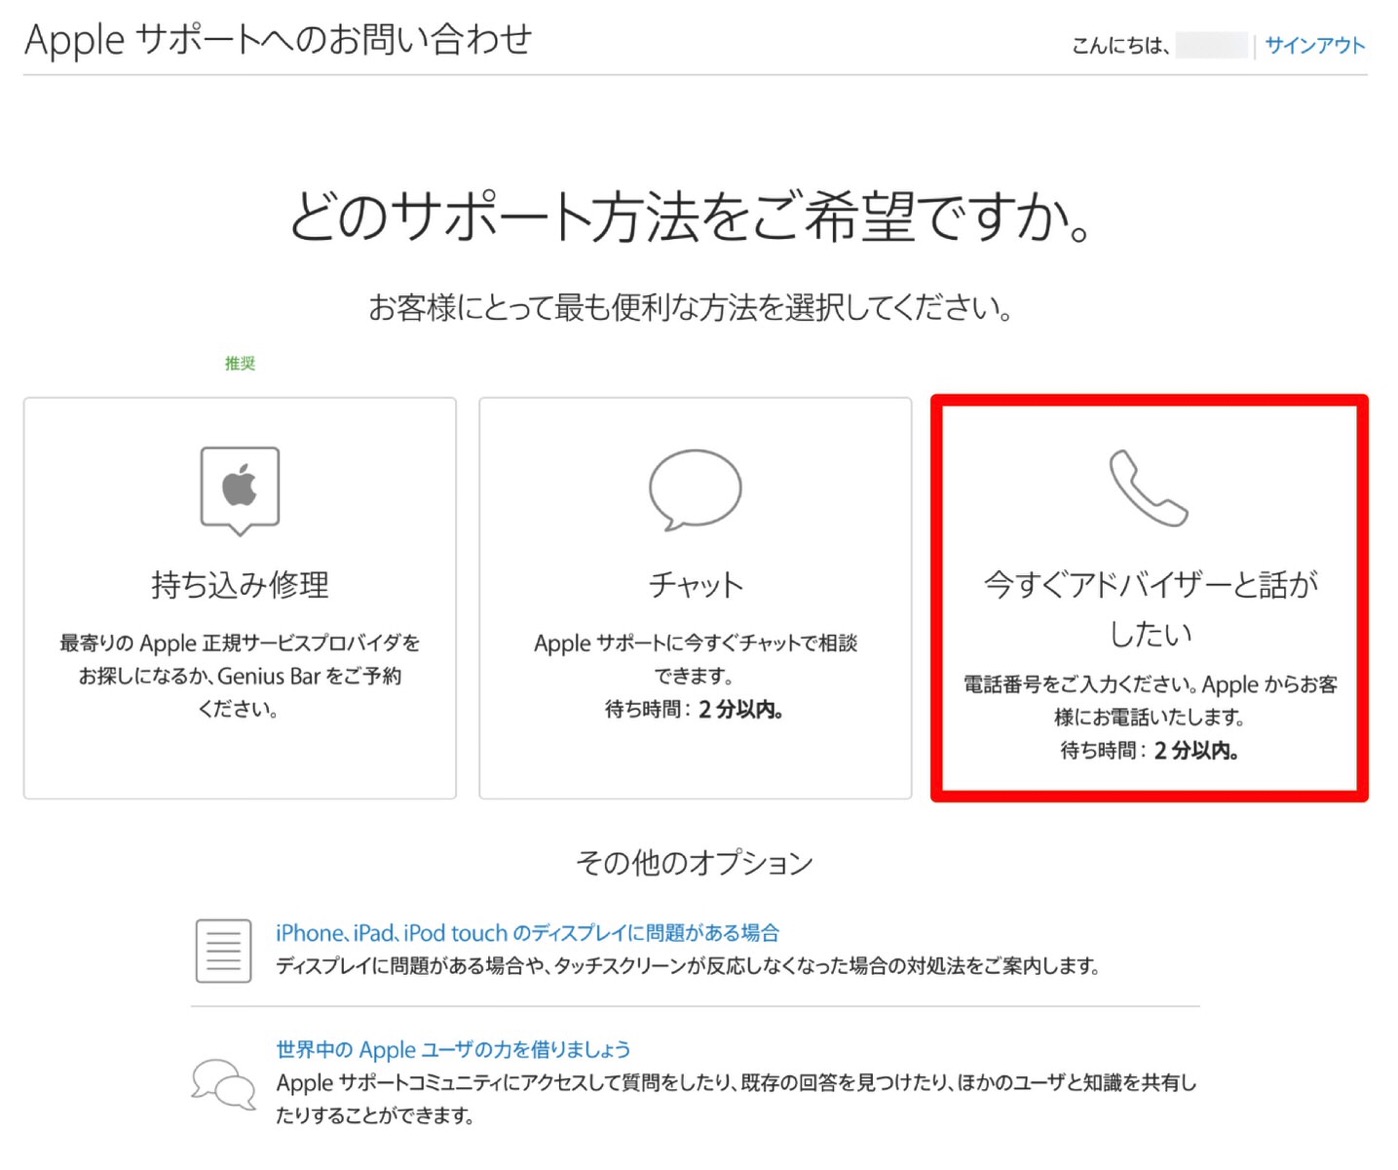Click the document article icon
This screenshot has height=1170, width=1398.
(x=223, y=950)
